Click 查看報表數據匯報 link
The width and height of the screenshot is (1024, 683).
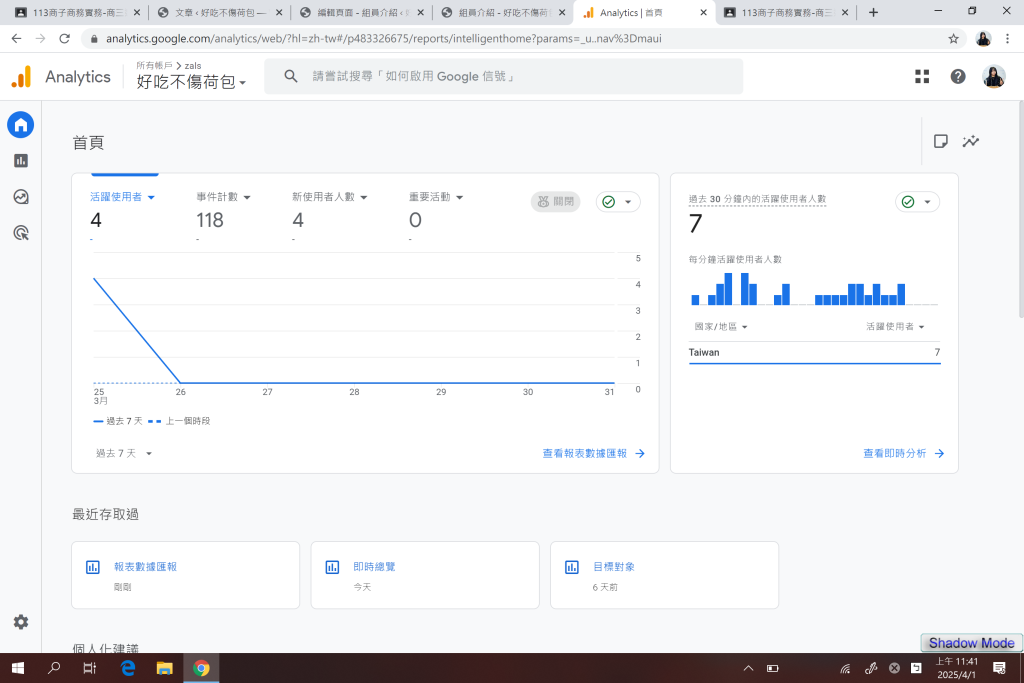pos(593,453)
